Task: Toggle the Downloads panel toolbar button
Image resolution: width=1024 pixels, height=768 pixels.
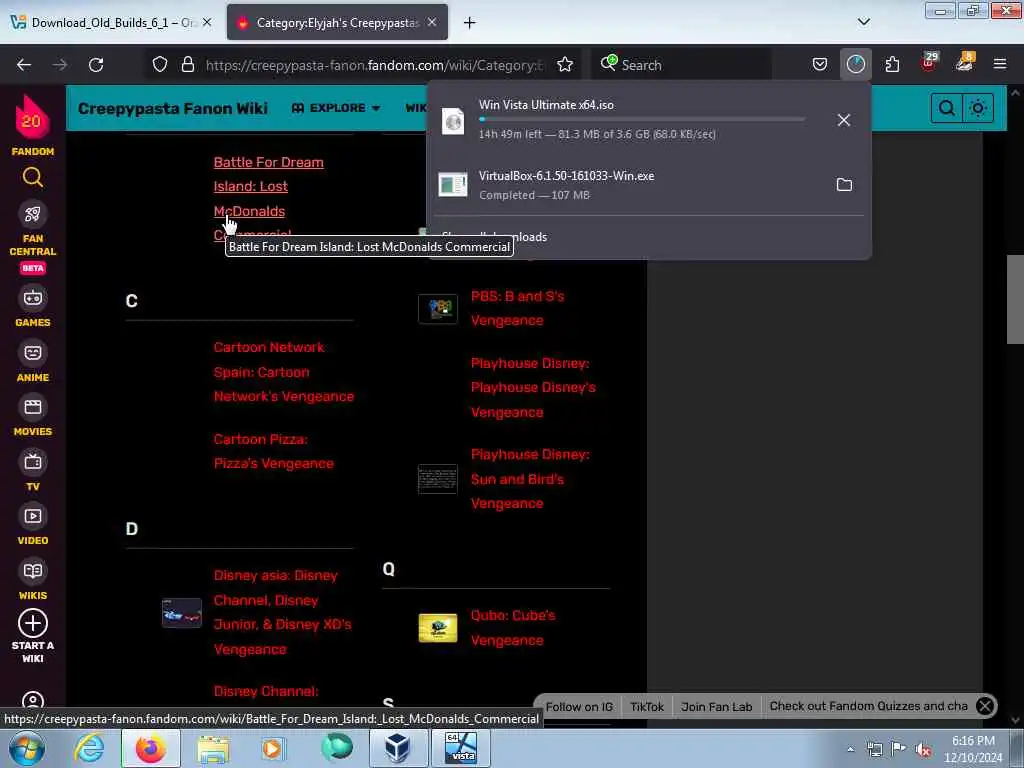Action: click(x=856, y=64)
